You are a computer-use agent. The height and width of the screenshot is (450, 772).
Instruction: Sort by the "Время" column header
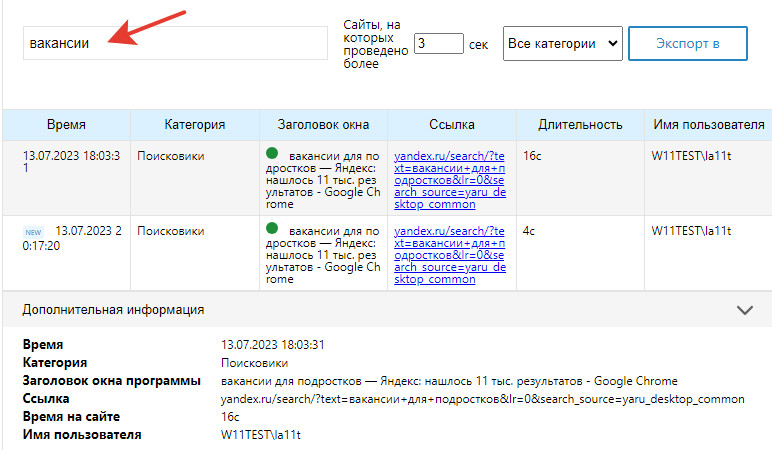pos(66,125)
